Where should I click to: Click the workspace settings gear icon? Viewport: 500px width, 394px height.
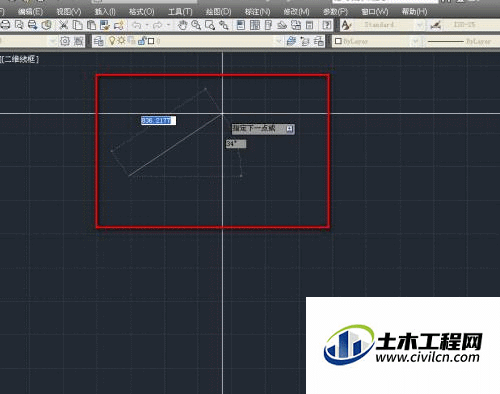[65, 41]
